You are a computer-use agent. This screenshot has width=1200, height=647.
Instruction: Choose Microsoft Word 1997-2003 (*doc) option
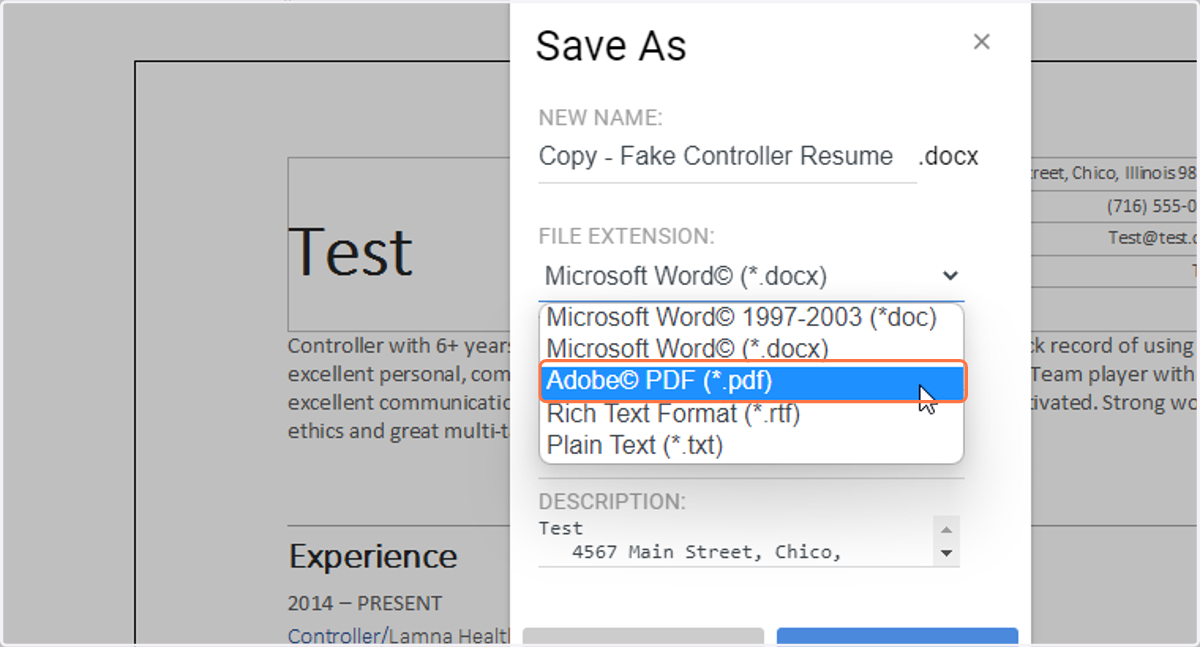(751, 318)
